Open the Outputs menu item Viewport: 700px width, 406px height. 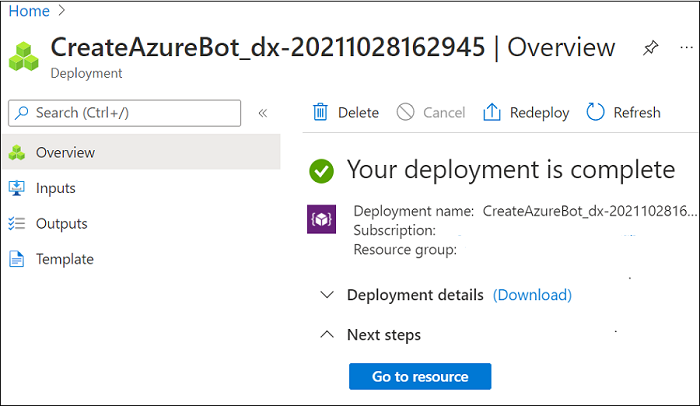[x=61, y=224]
